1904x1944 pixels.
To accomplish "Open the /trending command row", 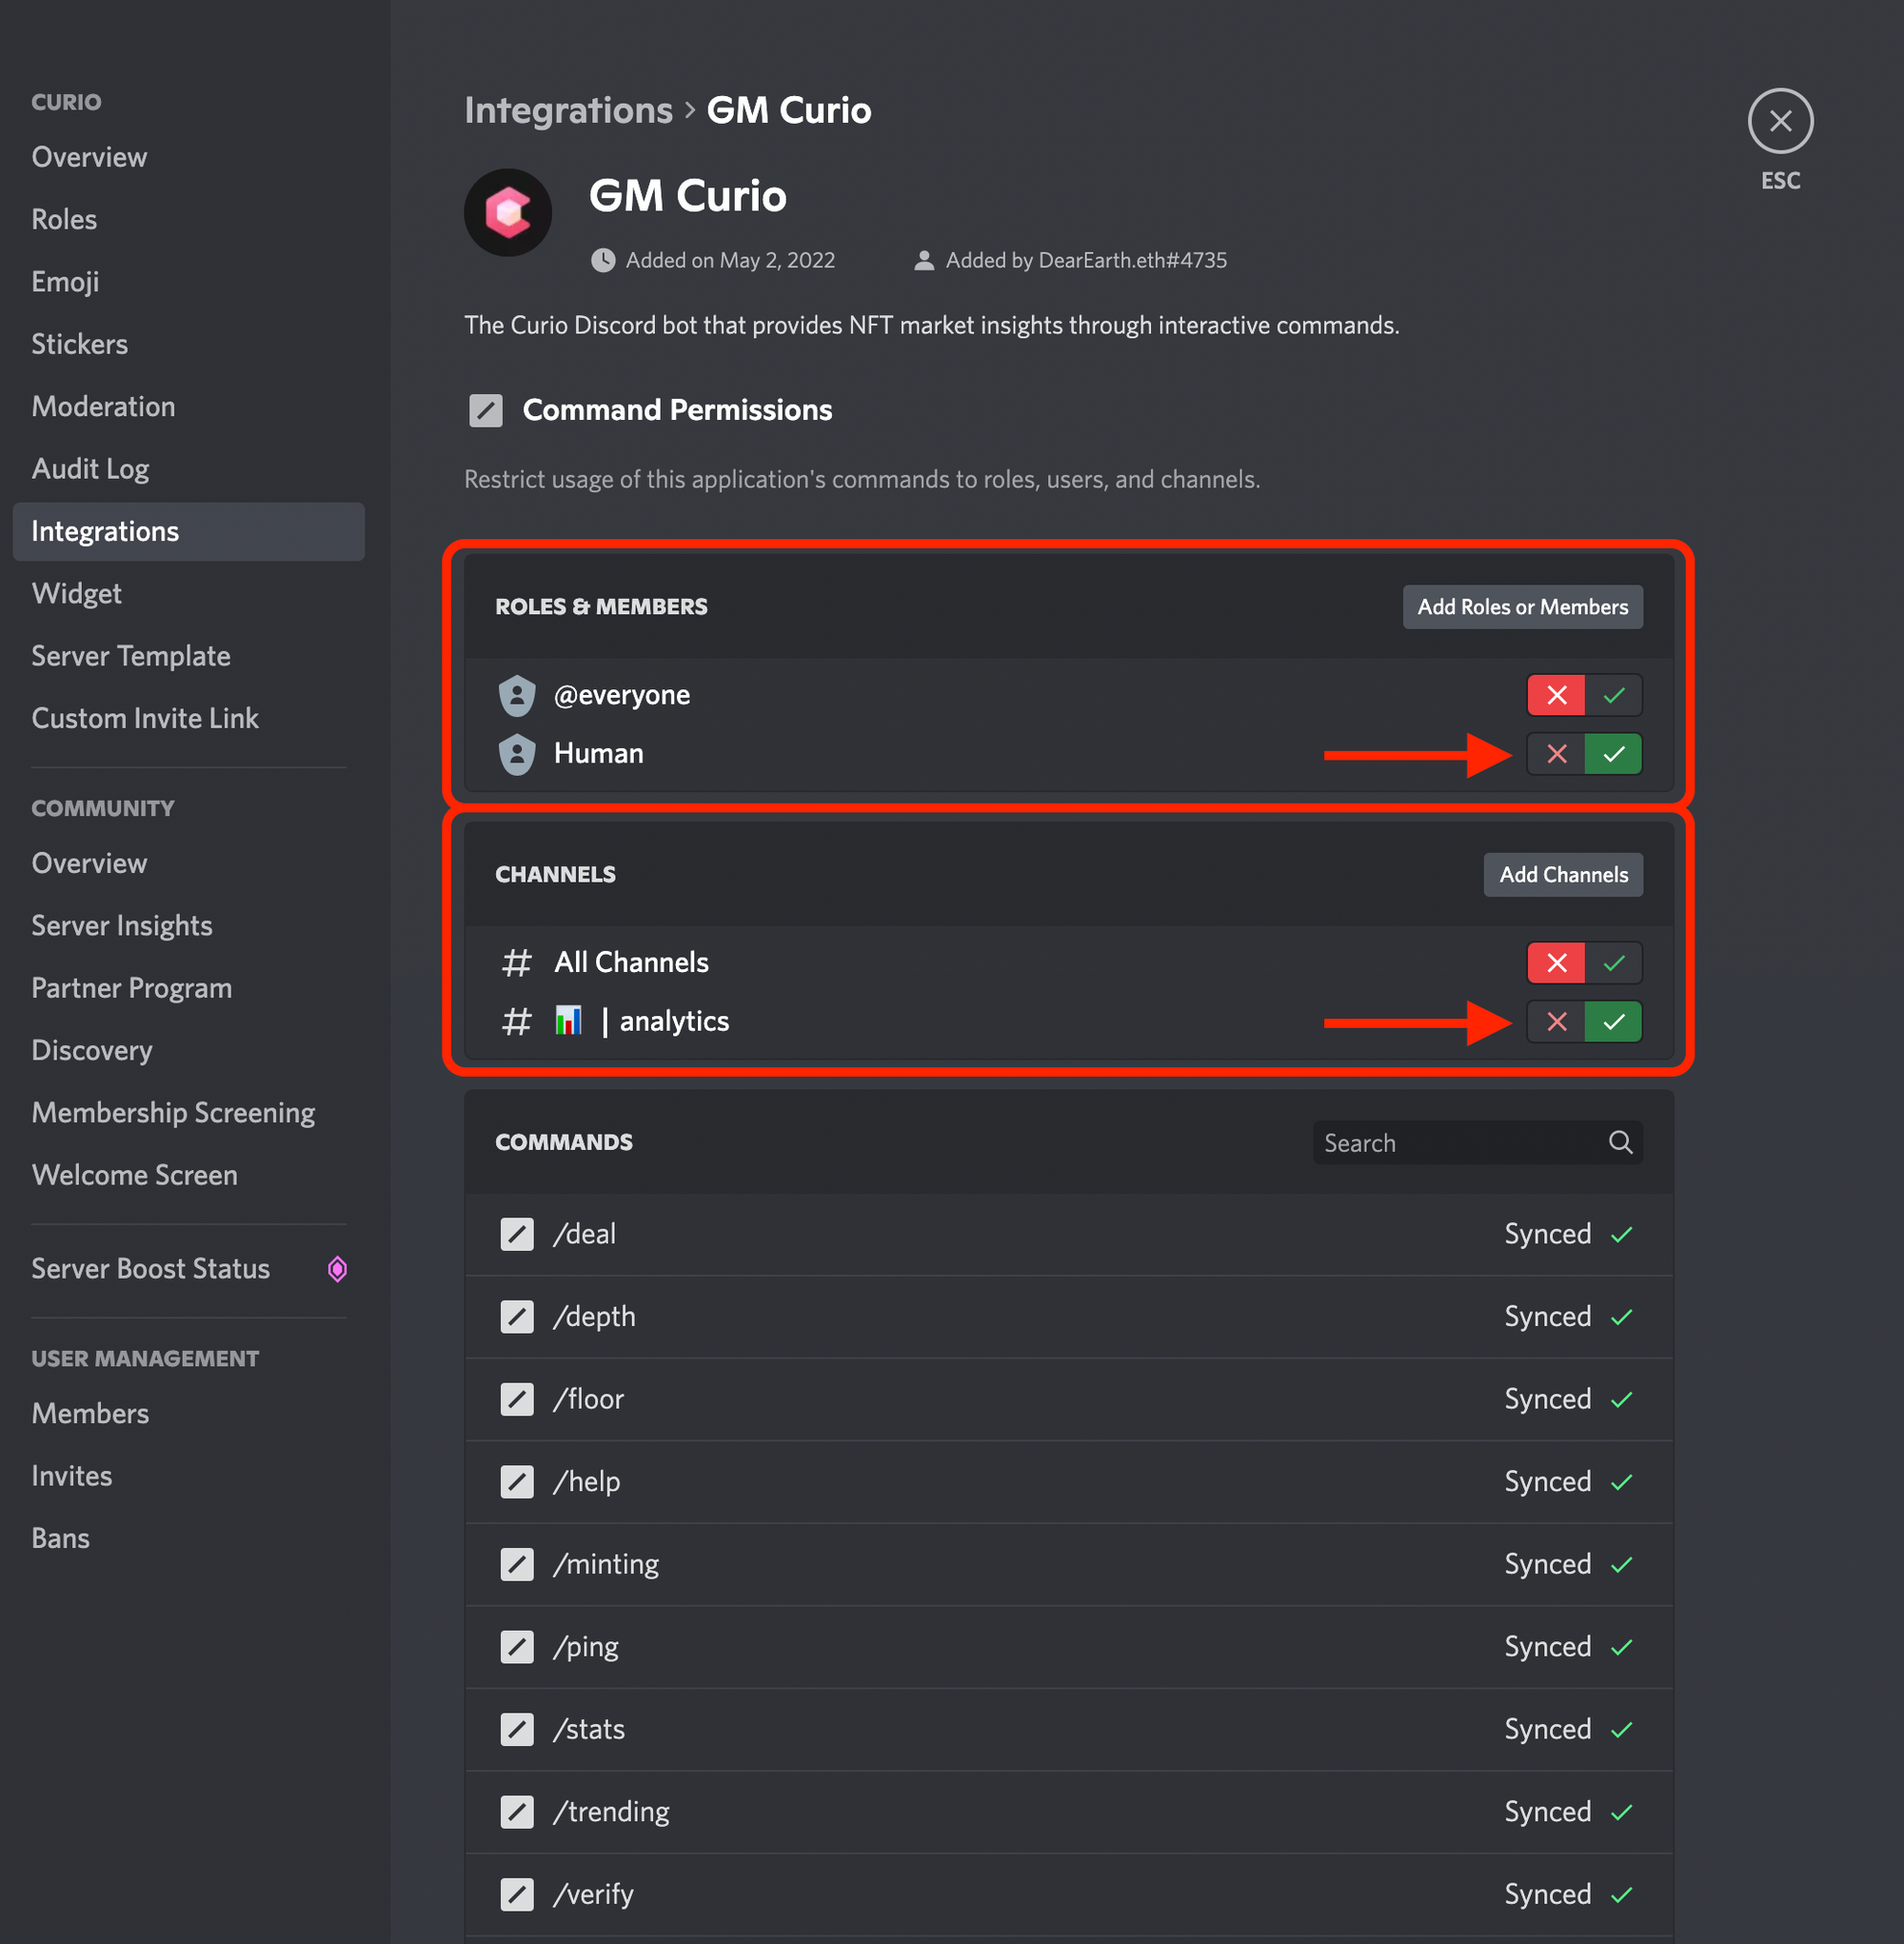I will [1068, 1811].
